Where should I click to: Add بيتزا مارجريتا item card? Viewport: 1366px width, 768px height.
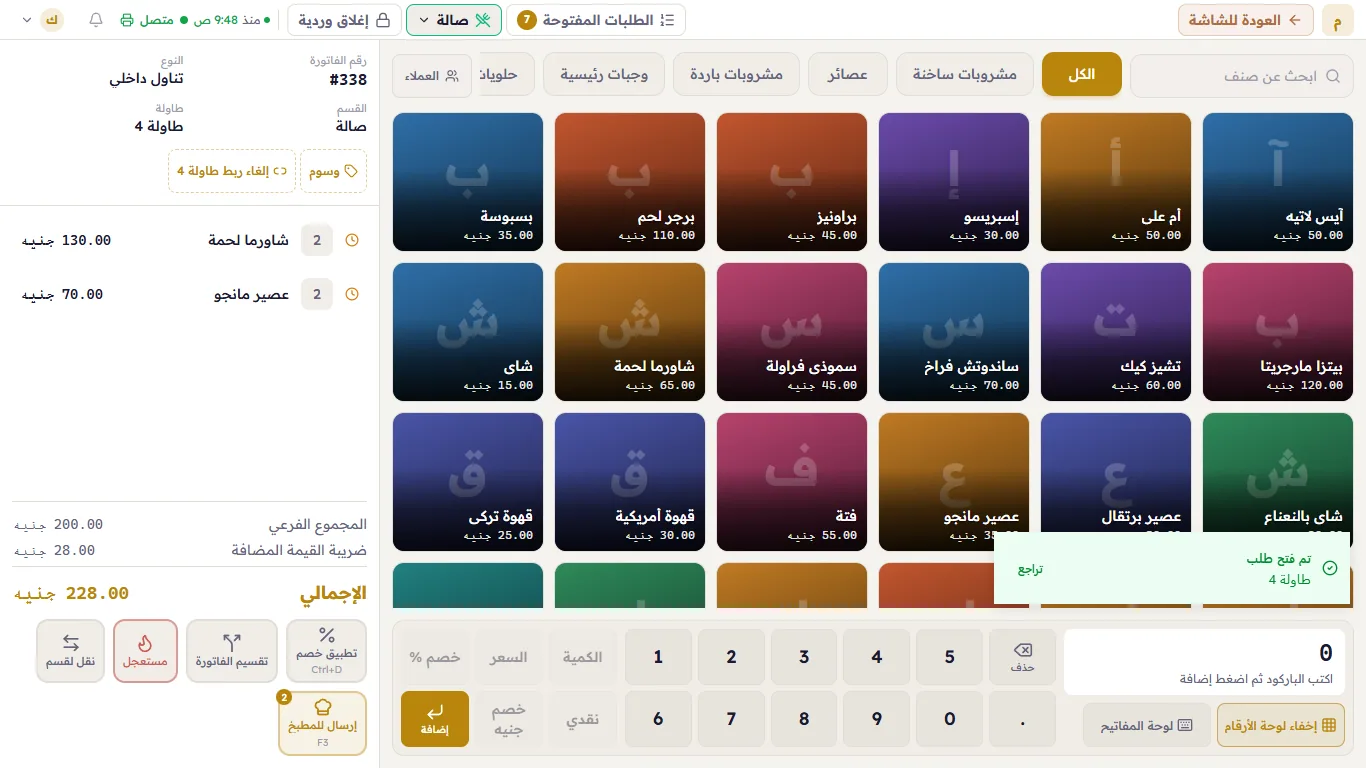pyautogui.click(x=1278, y=332)
